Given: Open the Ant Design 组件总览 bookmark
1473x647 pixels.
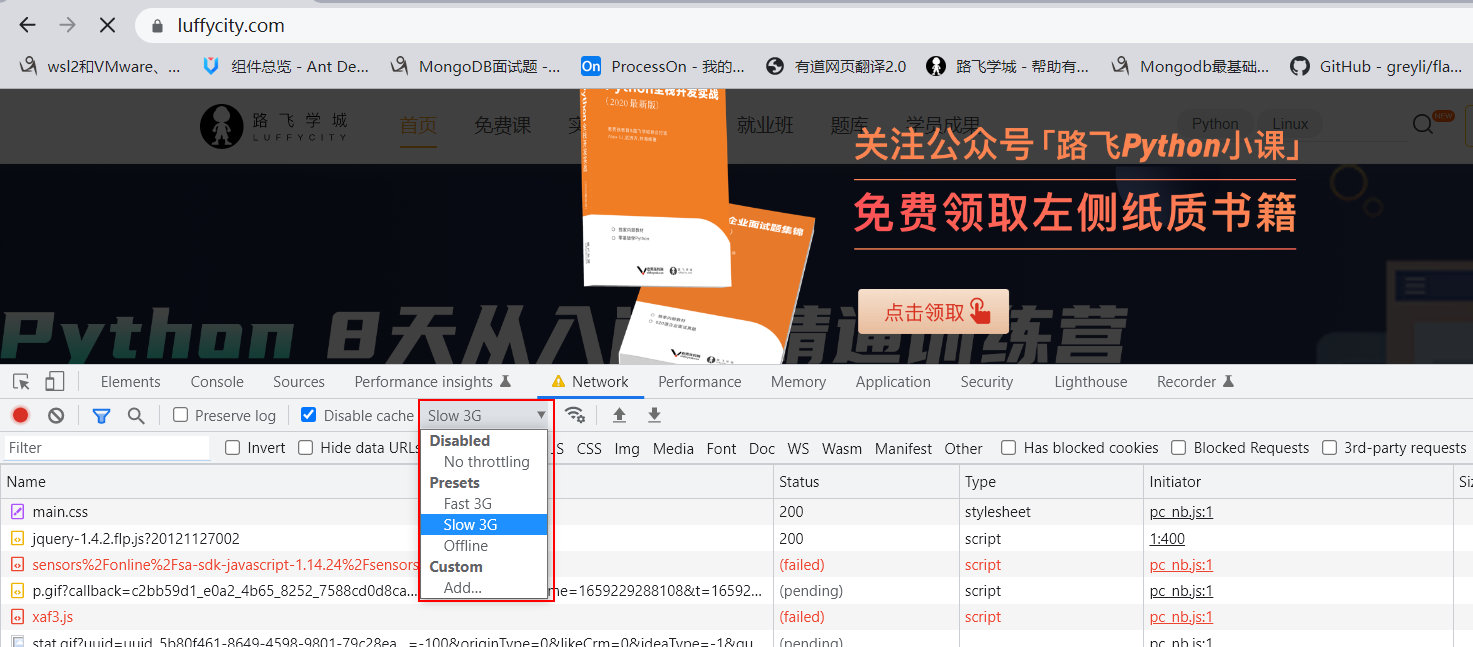Looking at the screenshot, I should tap(285, 66).
